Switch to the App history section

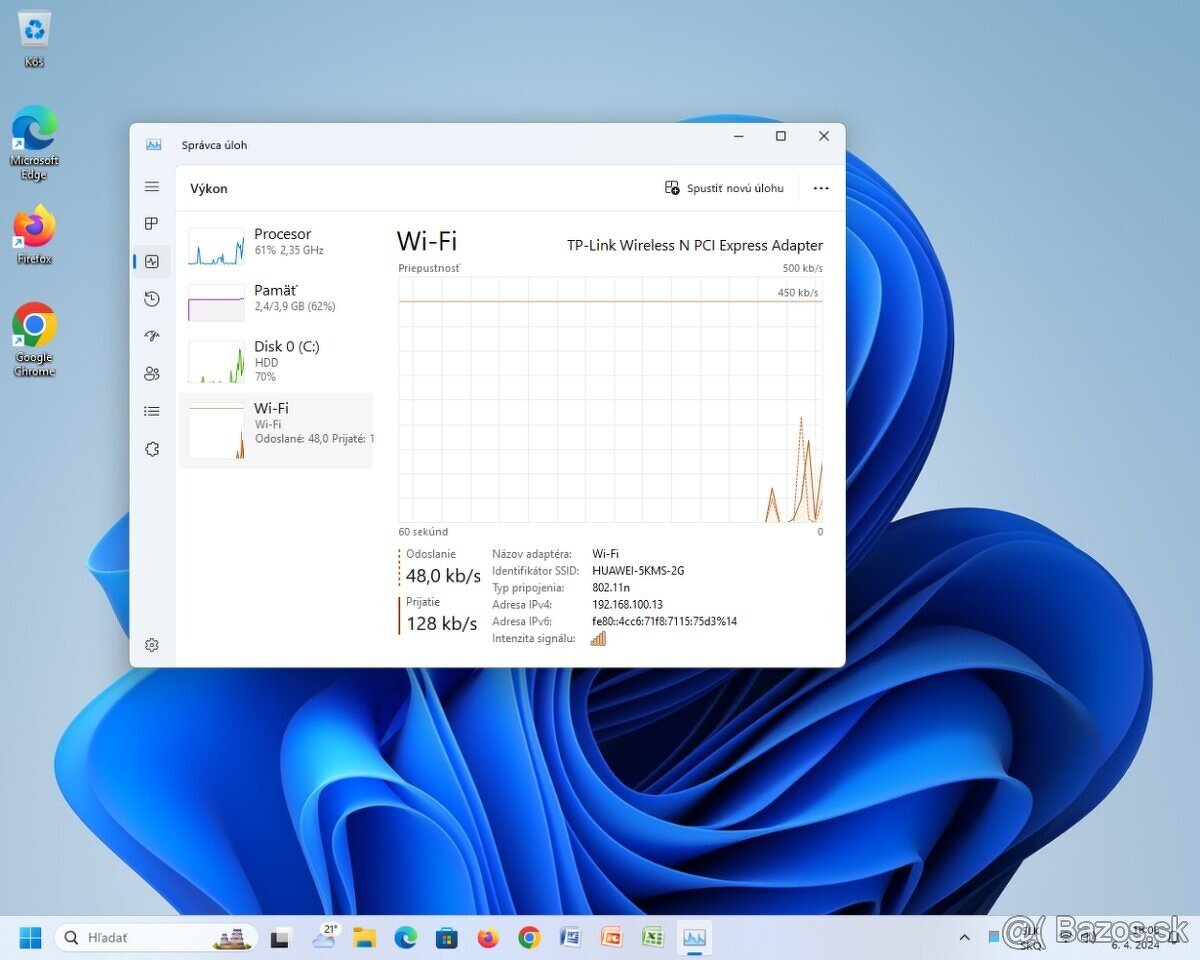coord(152,298)
